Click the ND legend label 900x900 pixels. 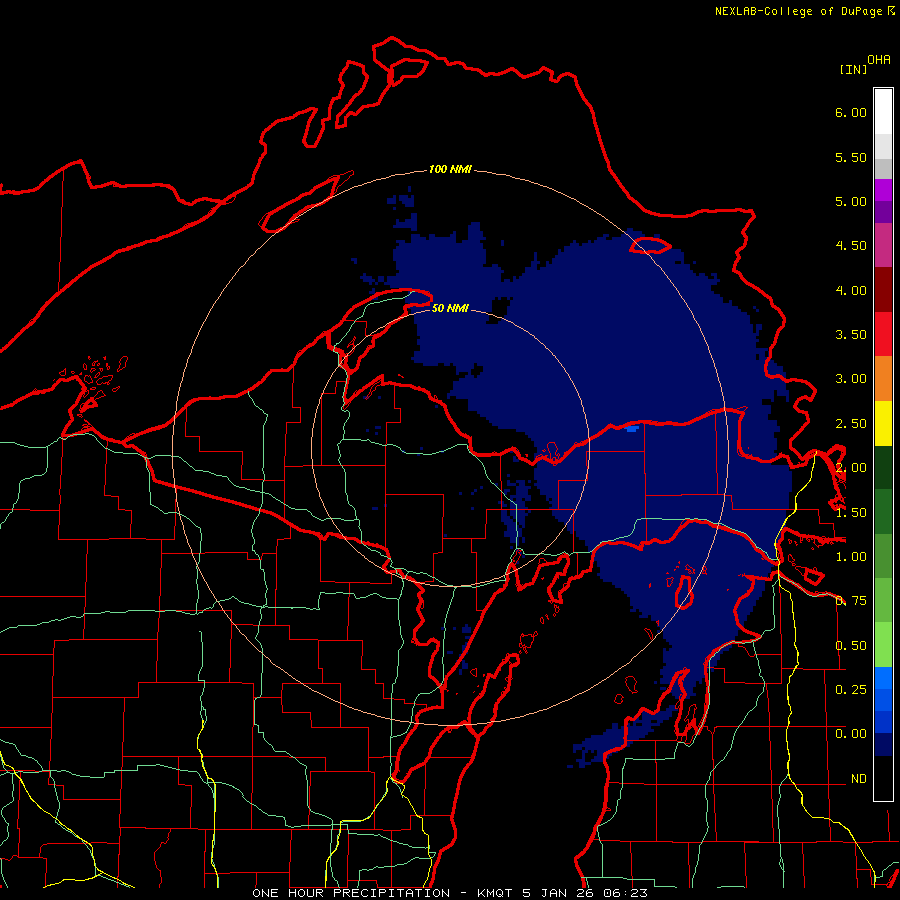click(859, 779)
